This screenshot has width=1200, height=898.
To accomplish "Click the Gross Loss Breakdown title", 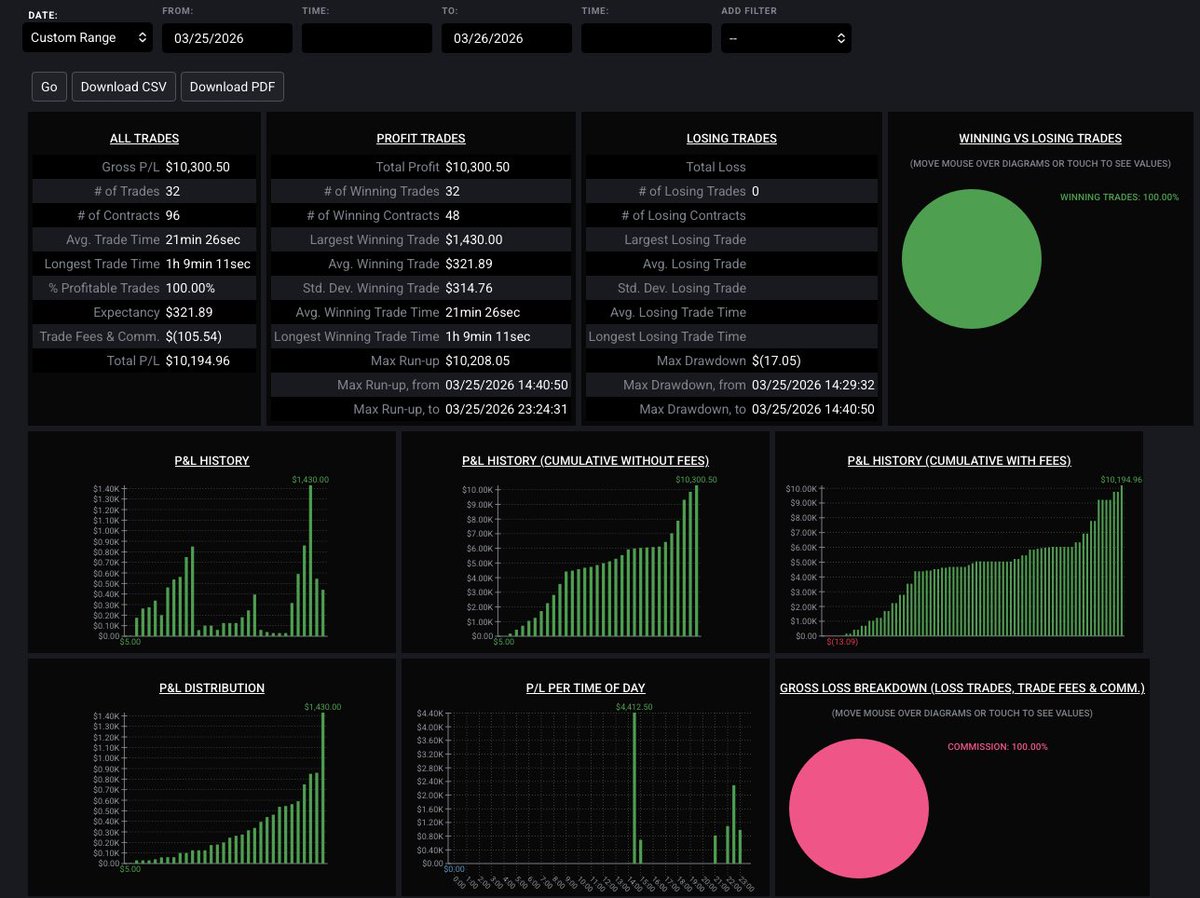I will coord(962,688).
